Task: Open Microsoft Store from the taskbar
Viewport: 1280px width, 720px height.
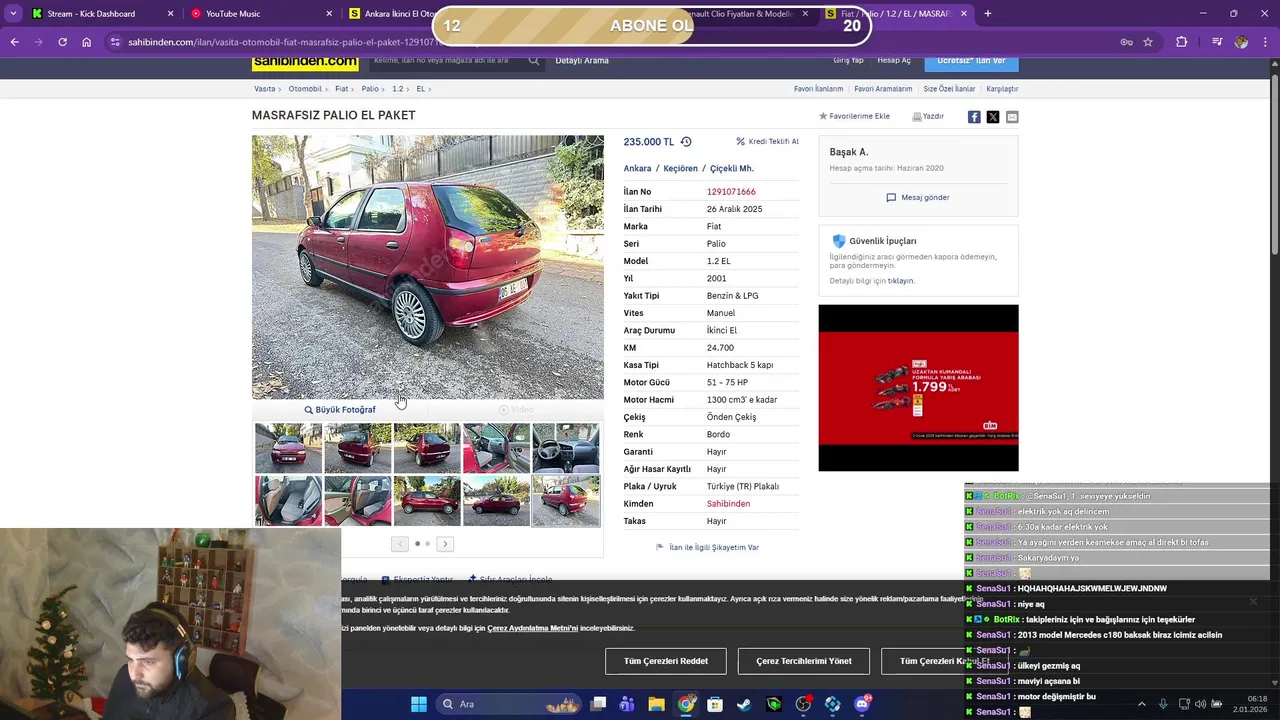Action: point(715,704)
